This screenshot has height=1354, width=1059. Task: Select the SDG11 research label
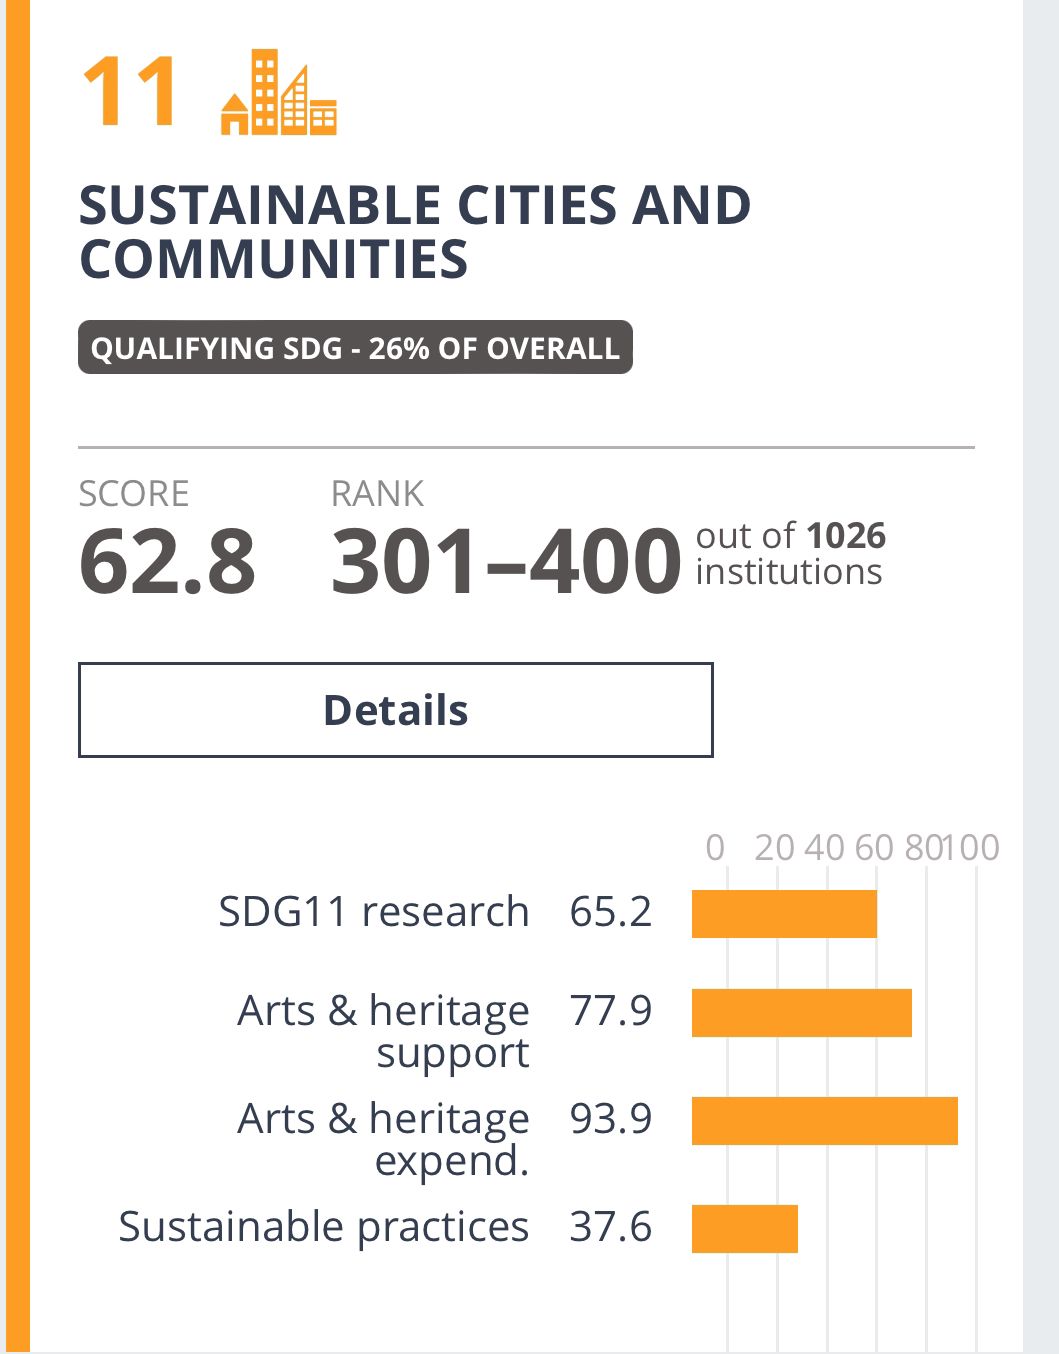[374, 912]
